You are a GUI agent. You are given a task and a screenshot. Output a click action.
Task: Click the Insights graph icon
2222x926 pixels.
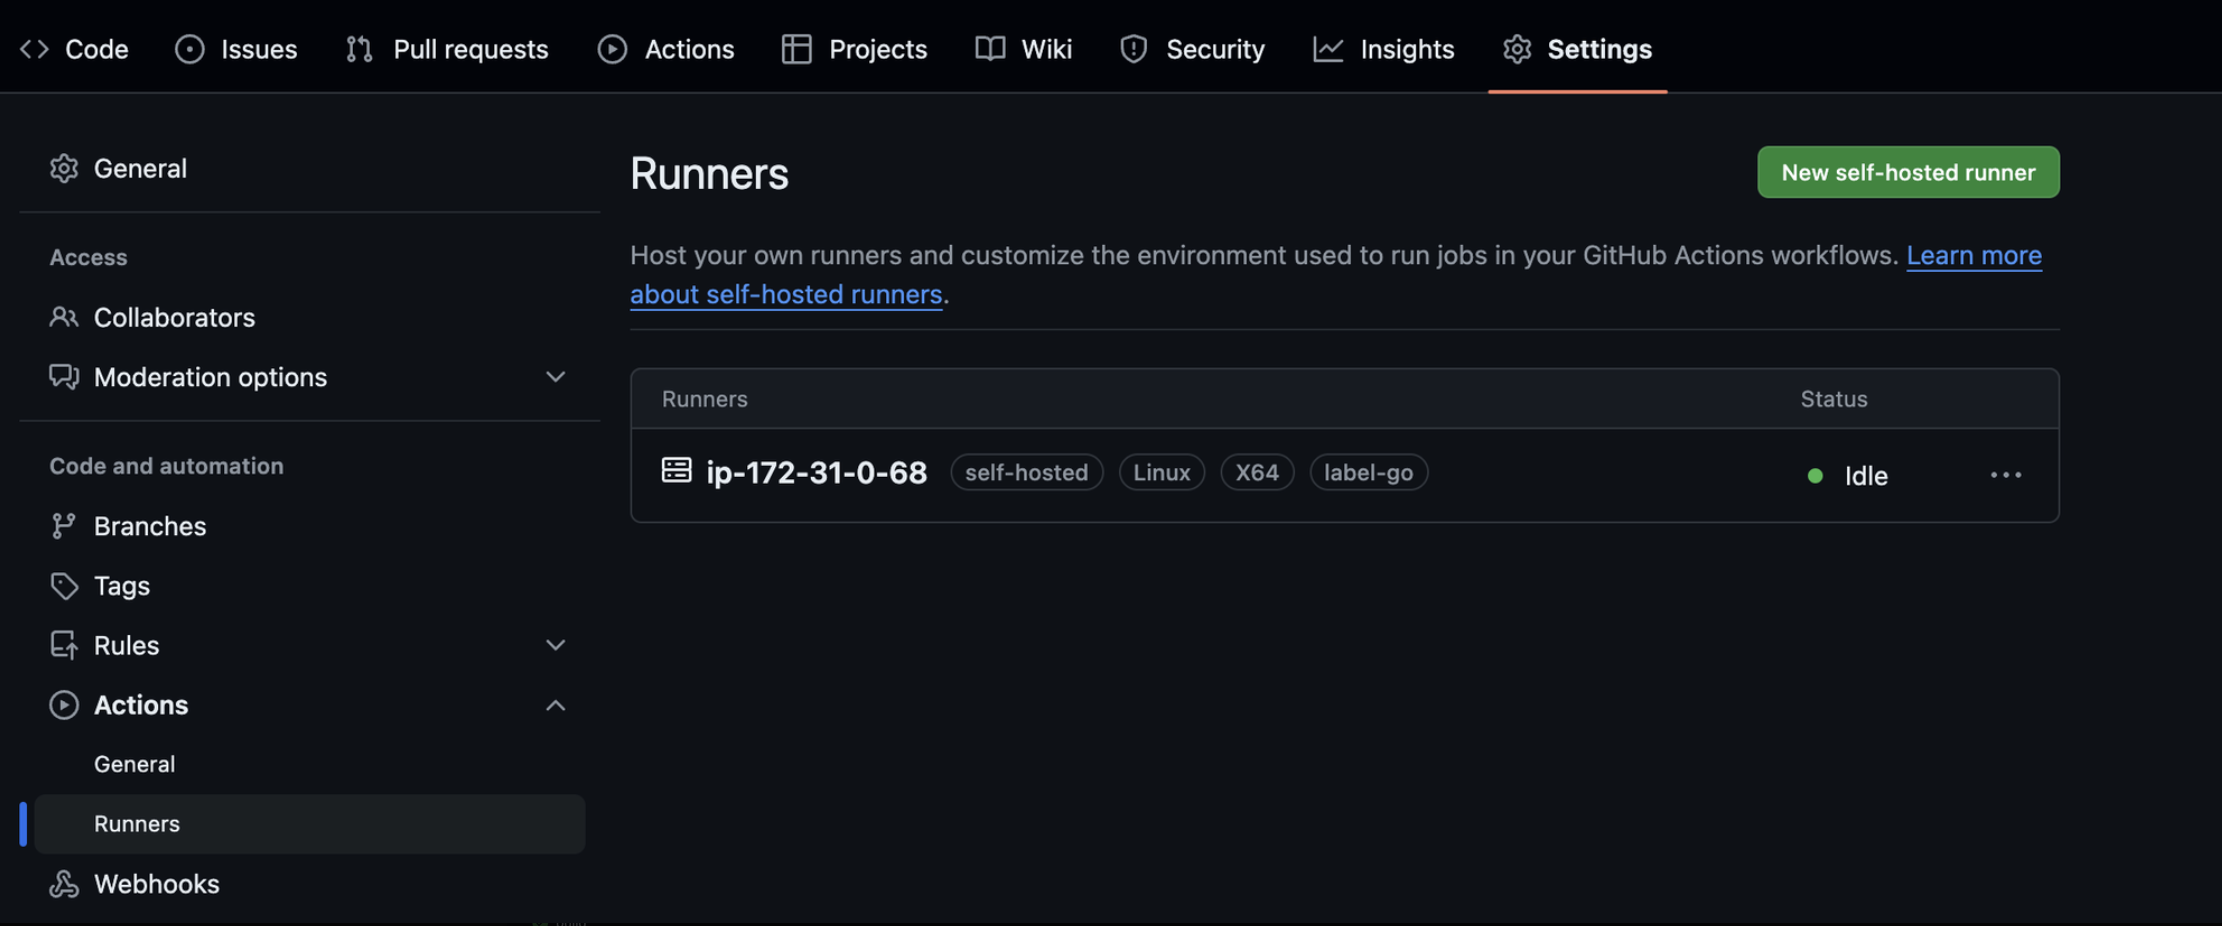pos(1328,49)
